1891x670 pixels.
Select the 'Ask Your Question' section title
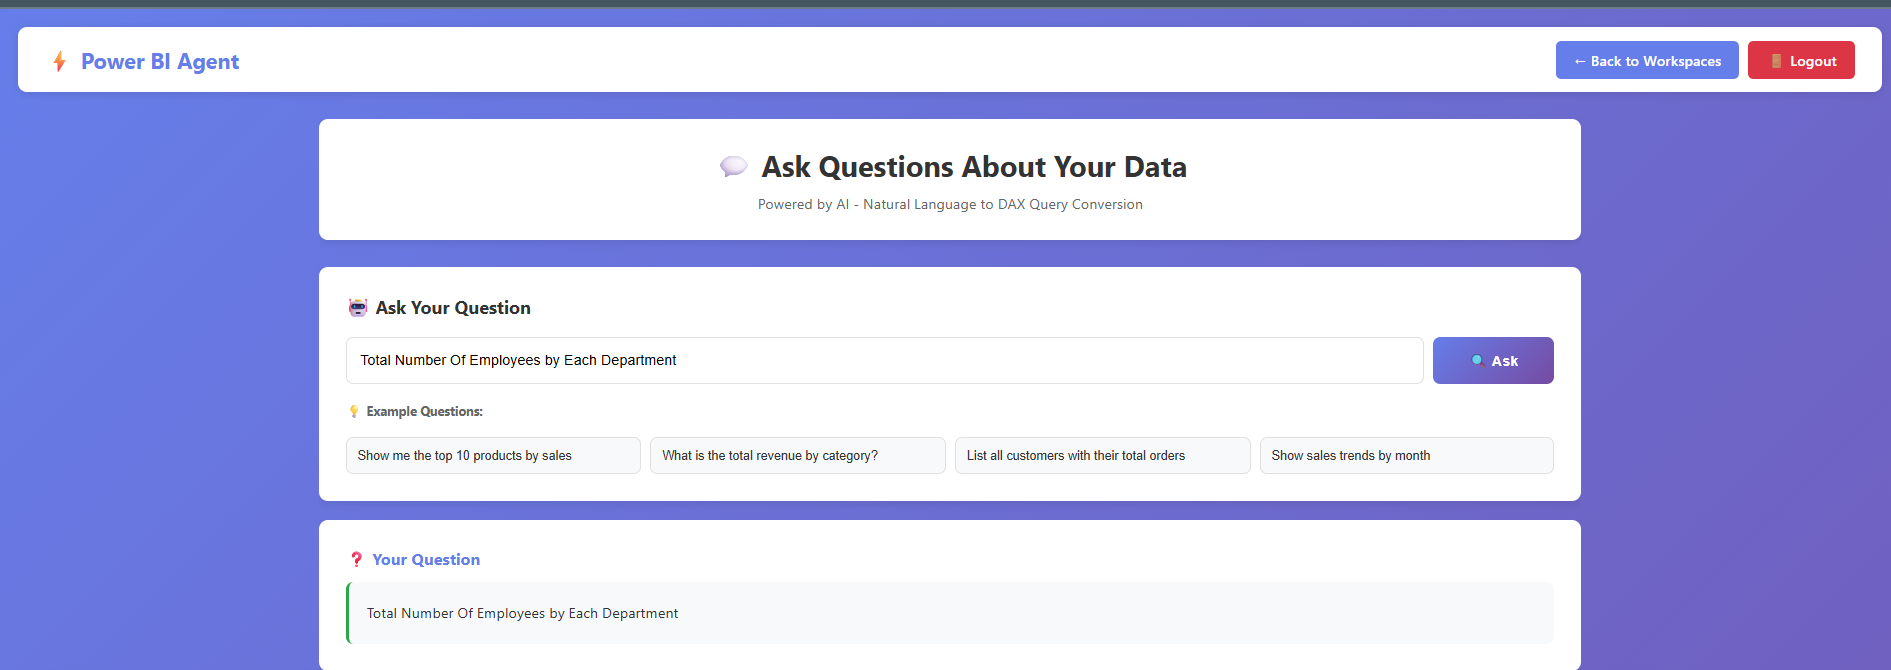[x=453, y=308]
